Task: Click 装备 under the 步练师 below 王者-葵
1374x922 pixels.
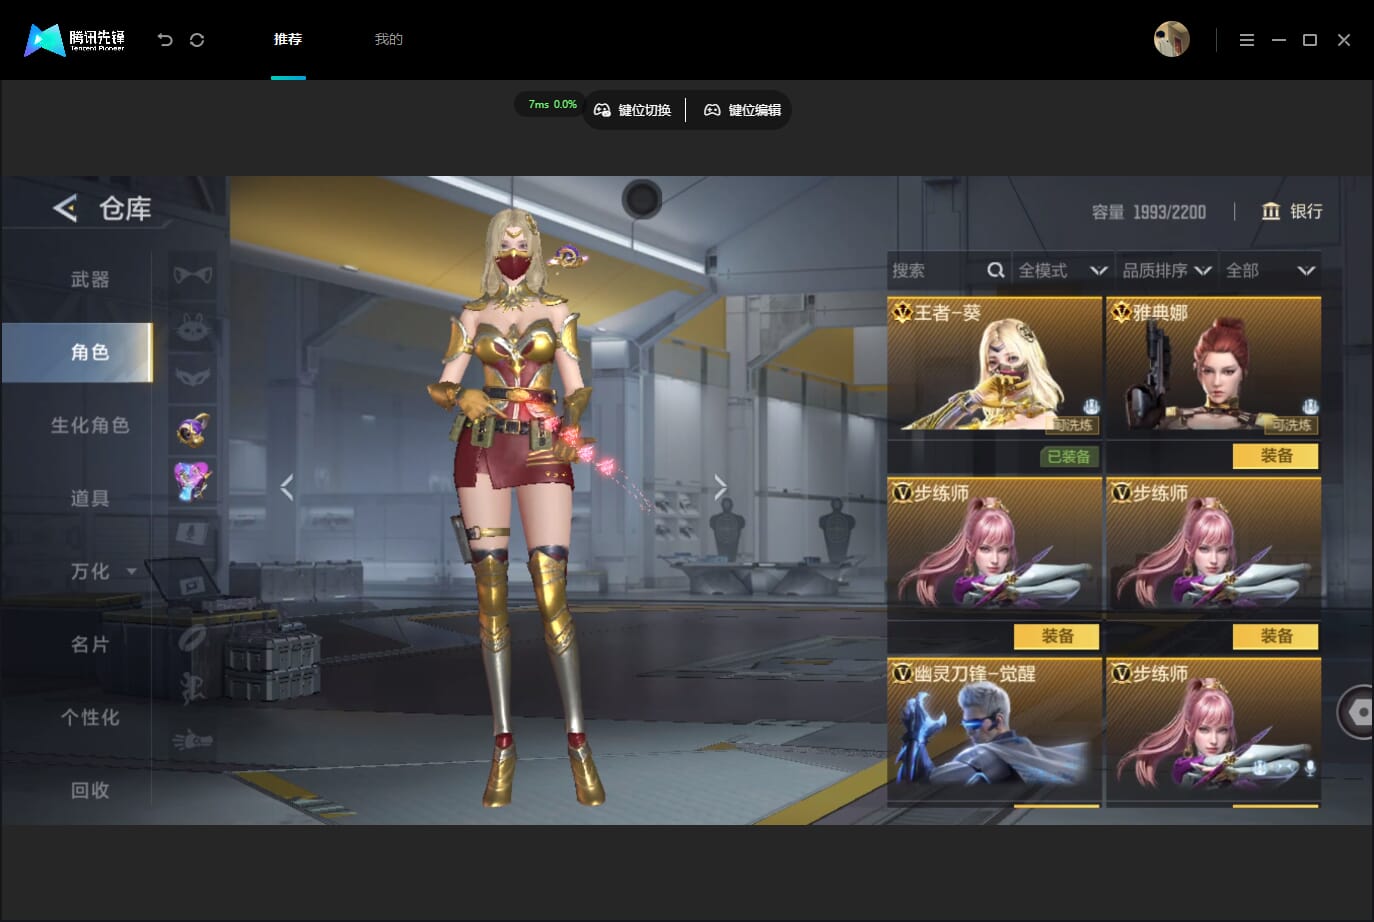Action: pos(1057,636)
